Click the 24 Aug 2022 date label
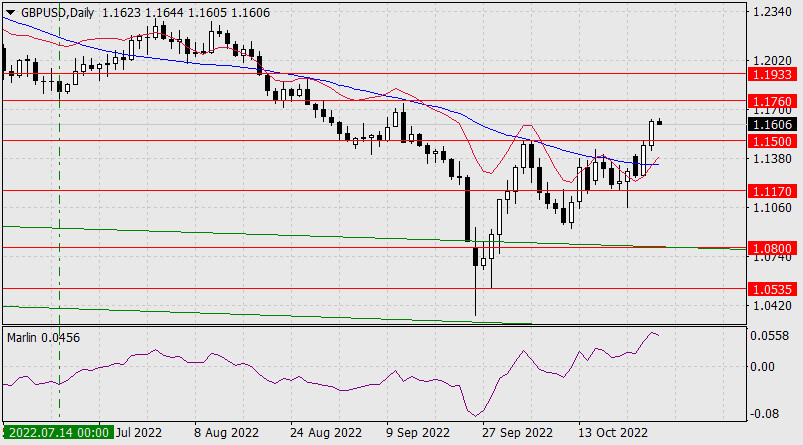Image resolution: width=803 pixels, height=445 pixels. [326, 433]
